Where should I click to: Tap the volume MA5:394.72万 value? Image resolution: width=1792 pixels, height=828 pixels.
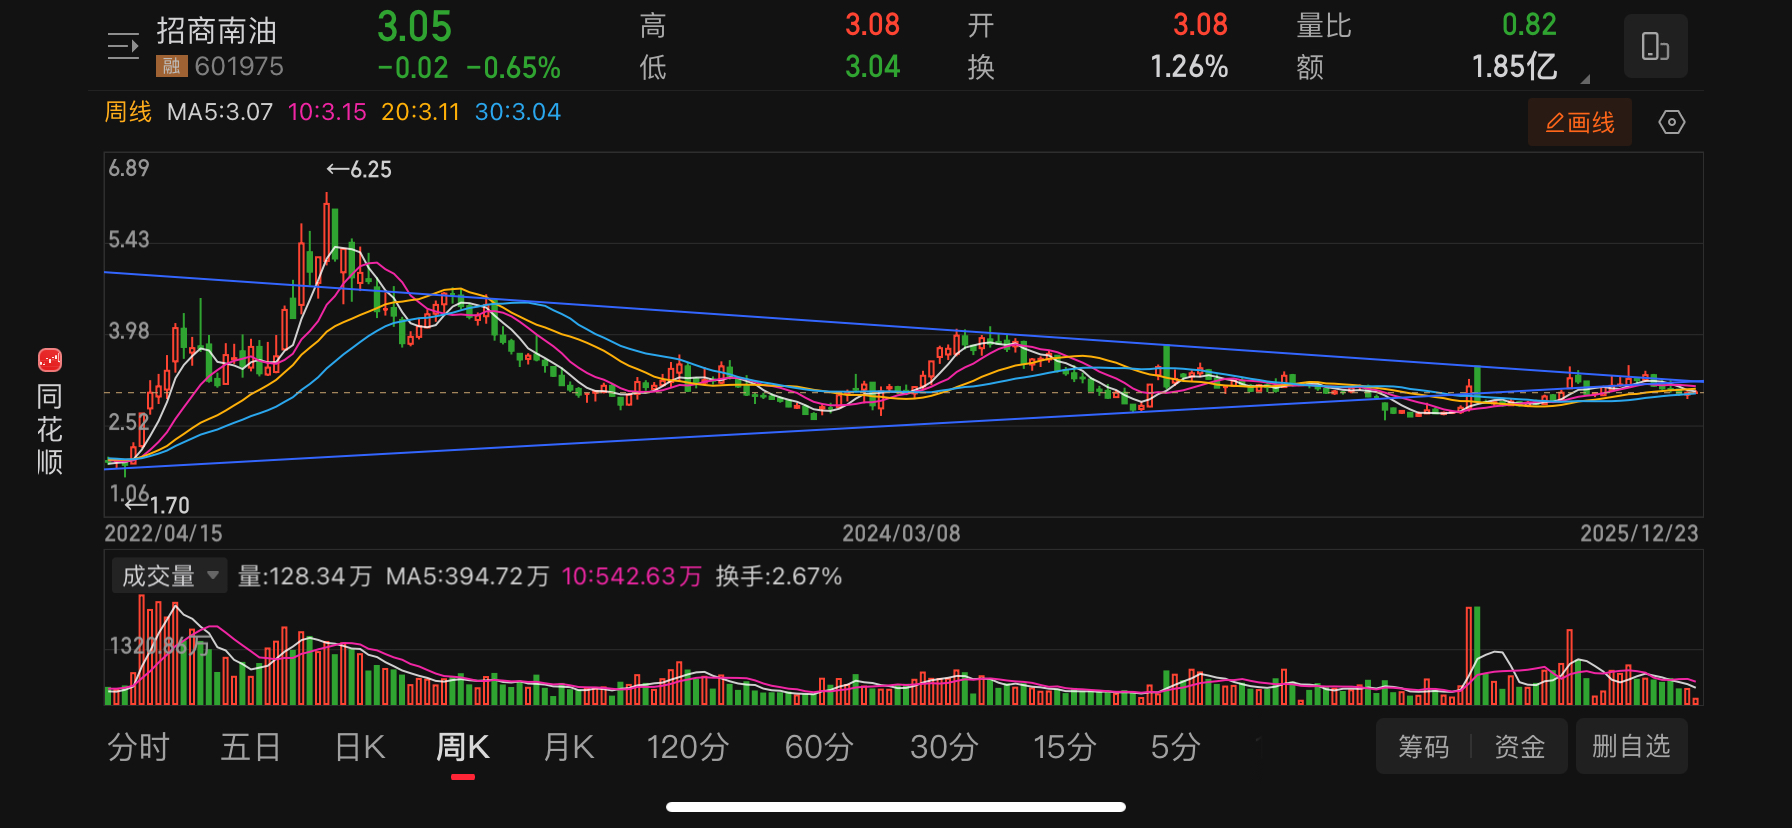tap(467, 576)
